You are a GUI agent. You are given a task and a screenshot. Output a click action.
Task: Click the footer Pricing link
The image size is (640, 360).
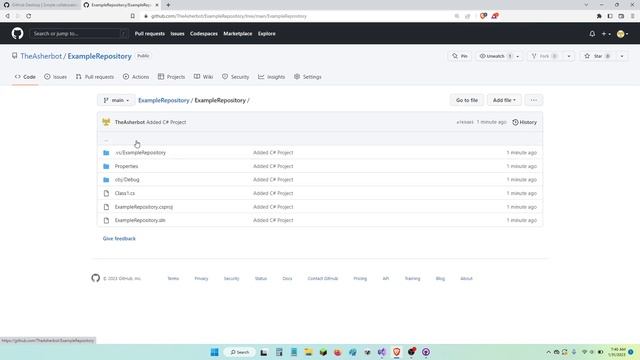[360, 278]
